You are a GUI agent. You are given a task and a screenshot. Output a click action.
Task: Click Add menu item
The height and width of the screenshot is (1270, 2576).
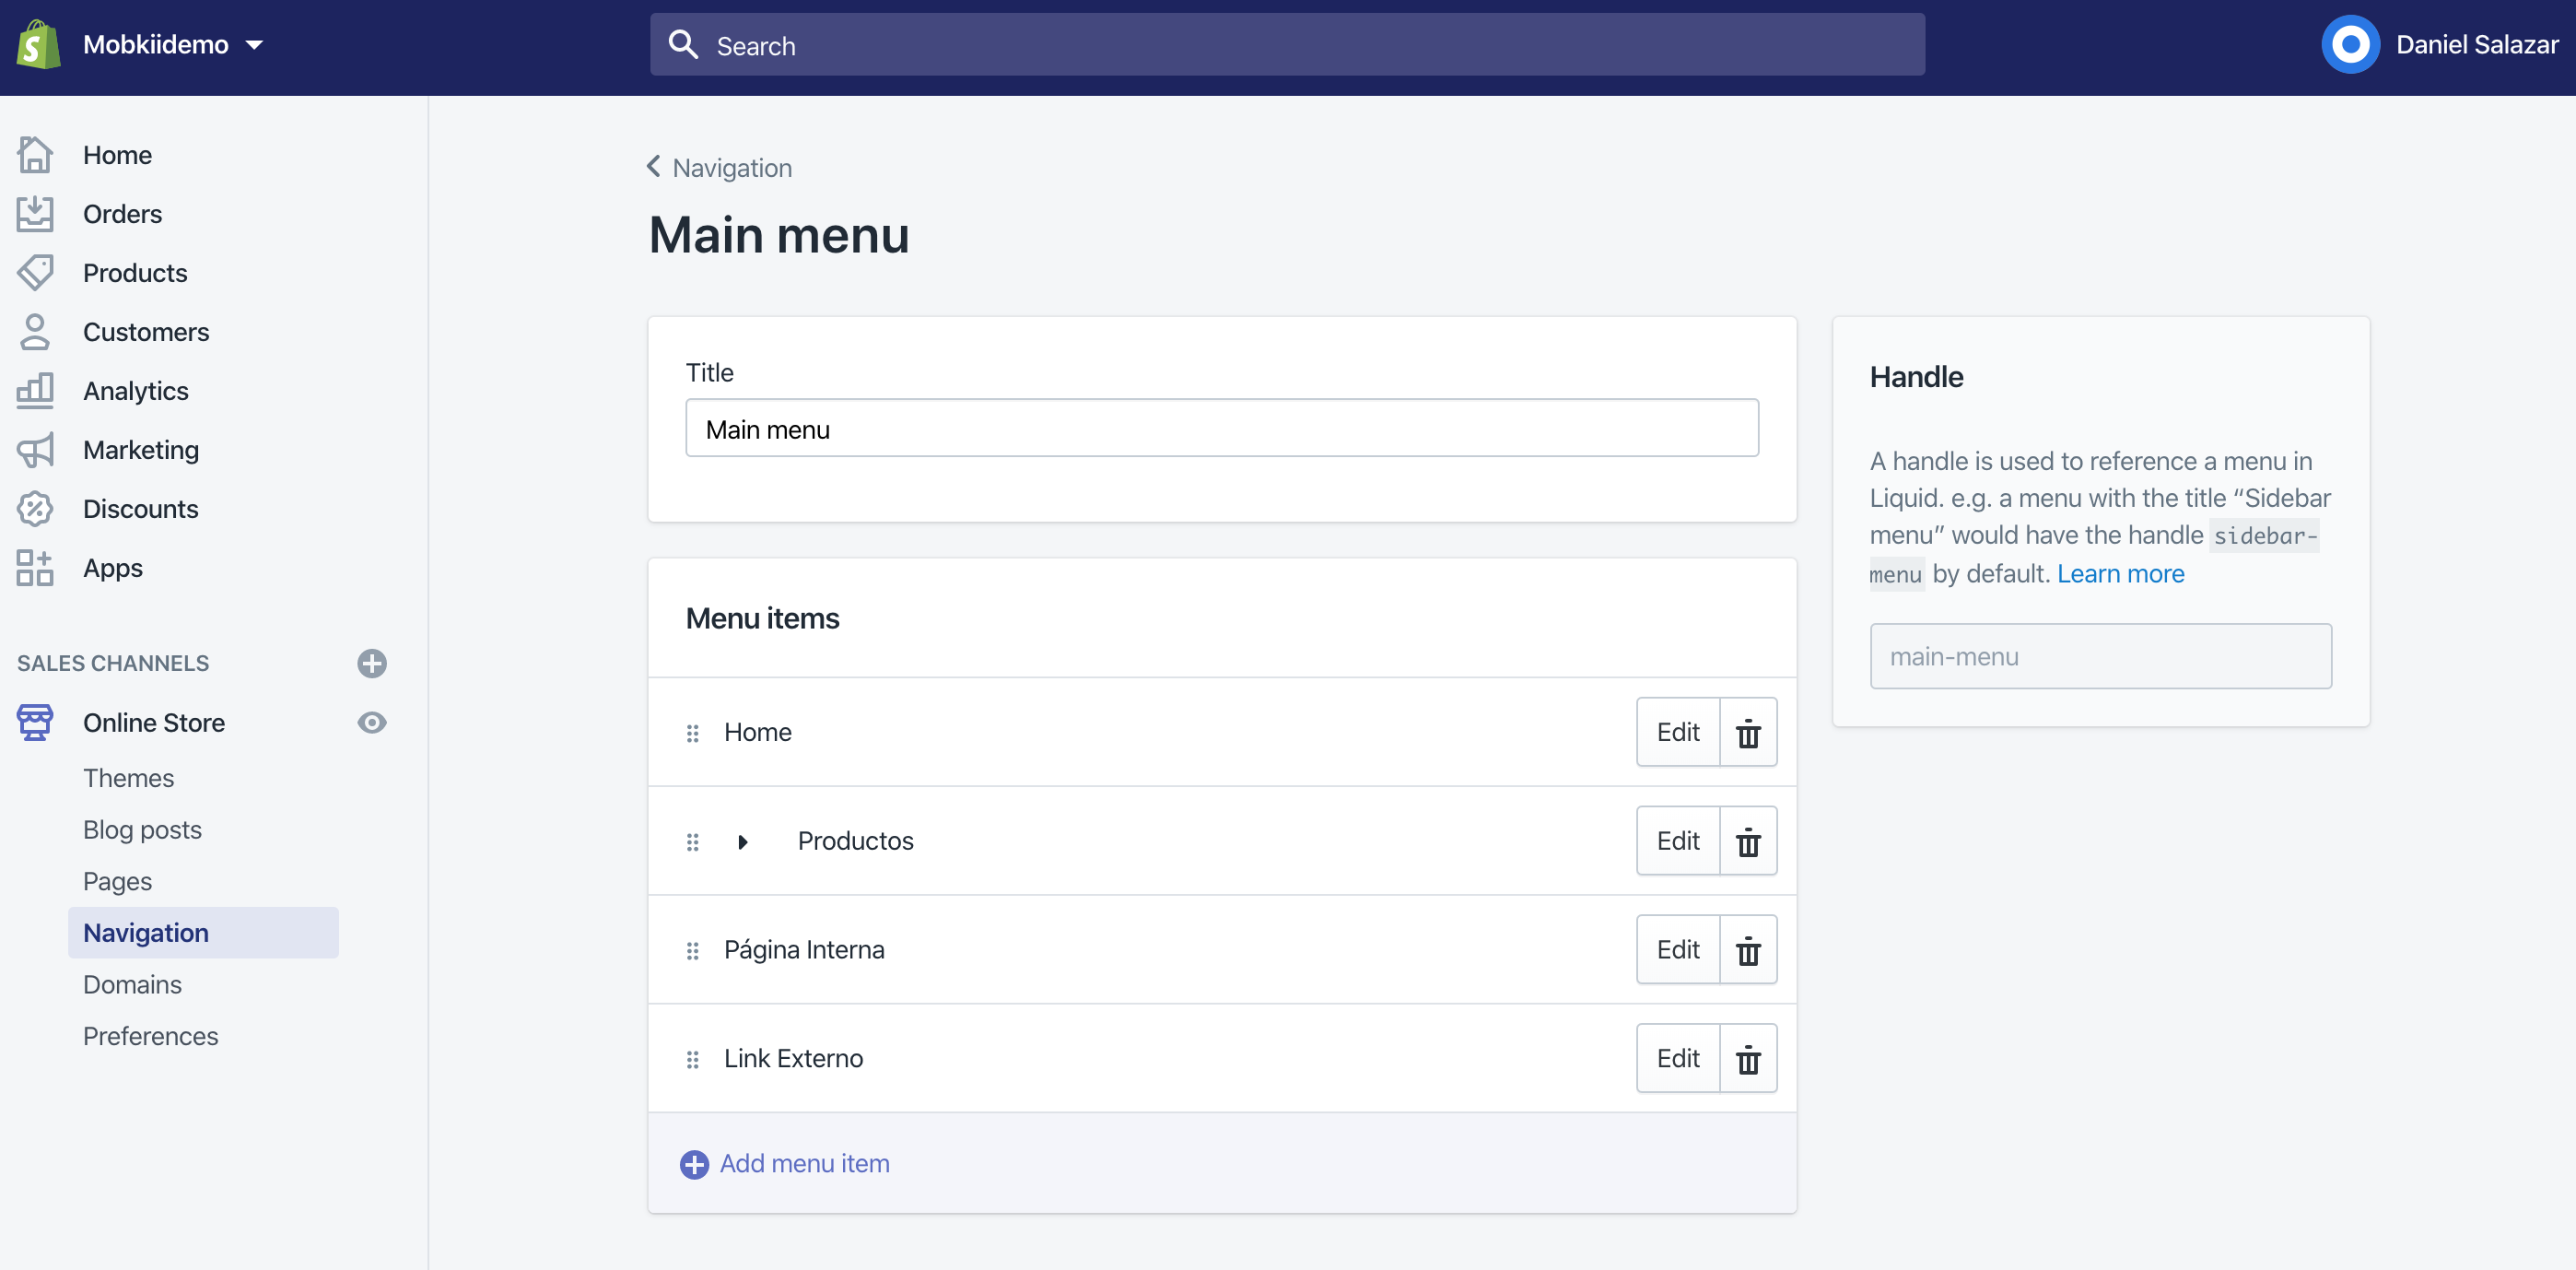click(x=785, y=1164)
